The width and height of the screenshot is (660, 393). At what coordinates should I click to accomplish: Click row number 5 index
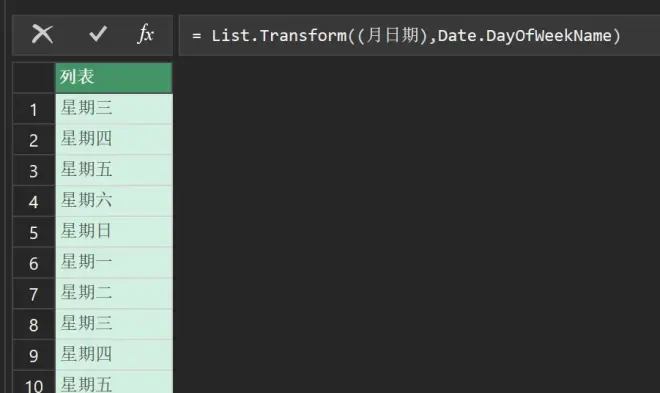pos(34,232)
